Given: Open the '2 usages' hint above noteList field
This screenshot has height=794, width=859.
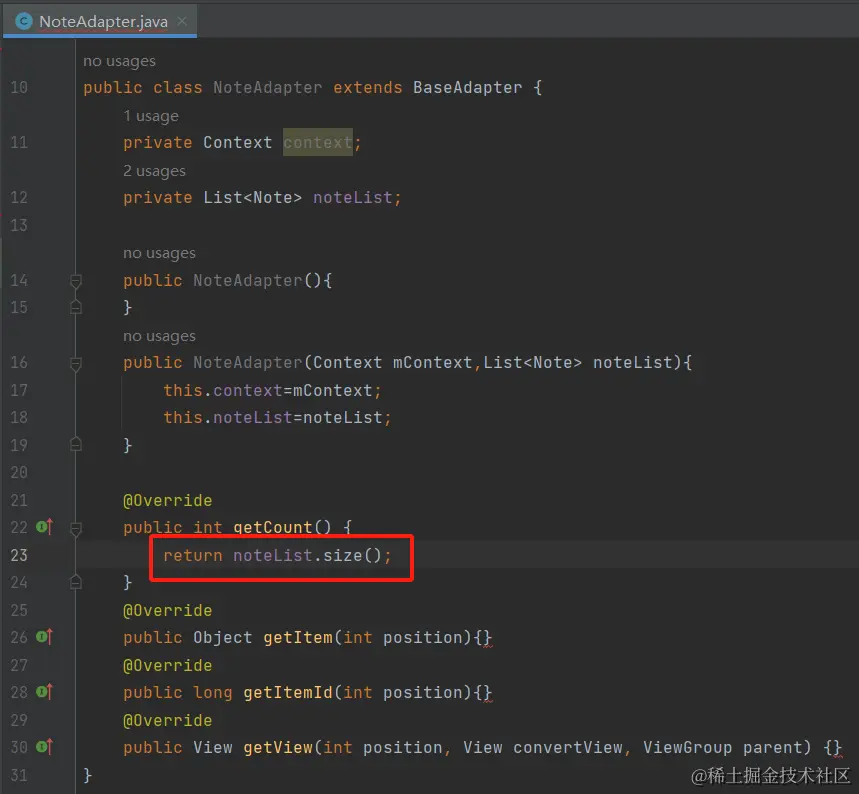Looking at the screenshot, I should tap(154, 171).
